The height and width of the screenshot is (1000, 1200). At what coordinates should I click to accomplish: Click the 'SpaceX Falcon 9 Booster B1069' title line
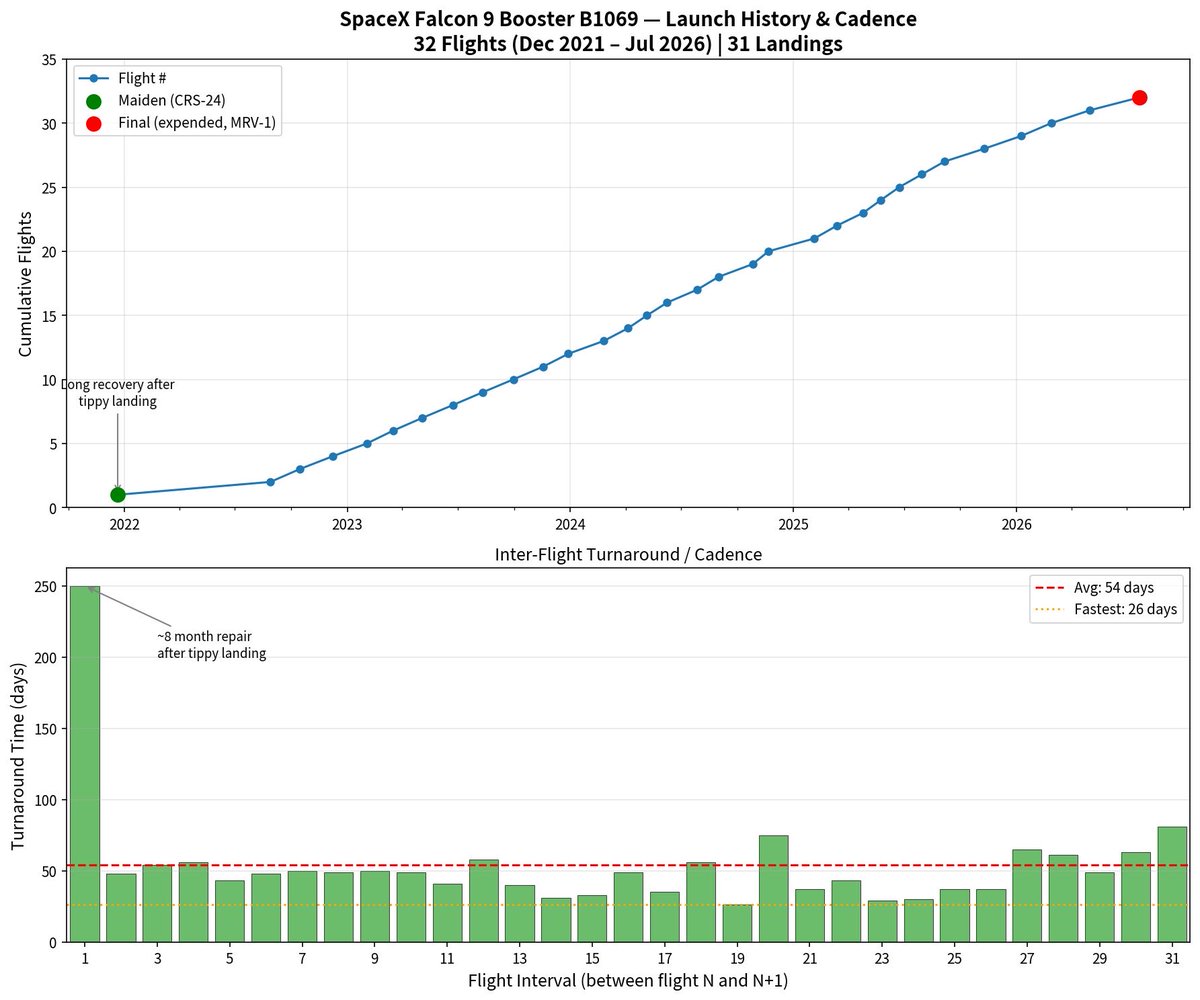click(x=628, y=19)
